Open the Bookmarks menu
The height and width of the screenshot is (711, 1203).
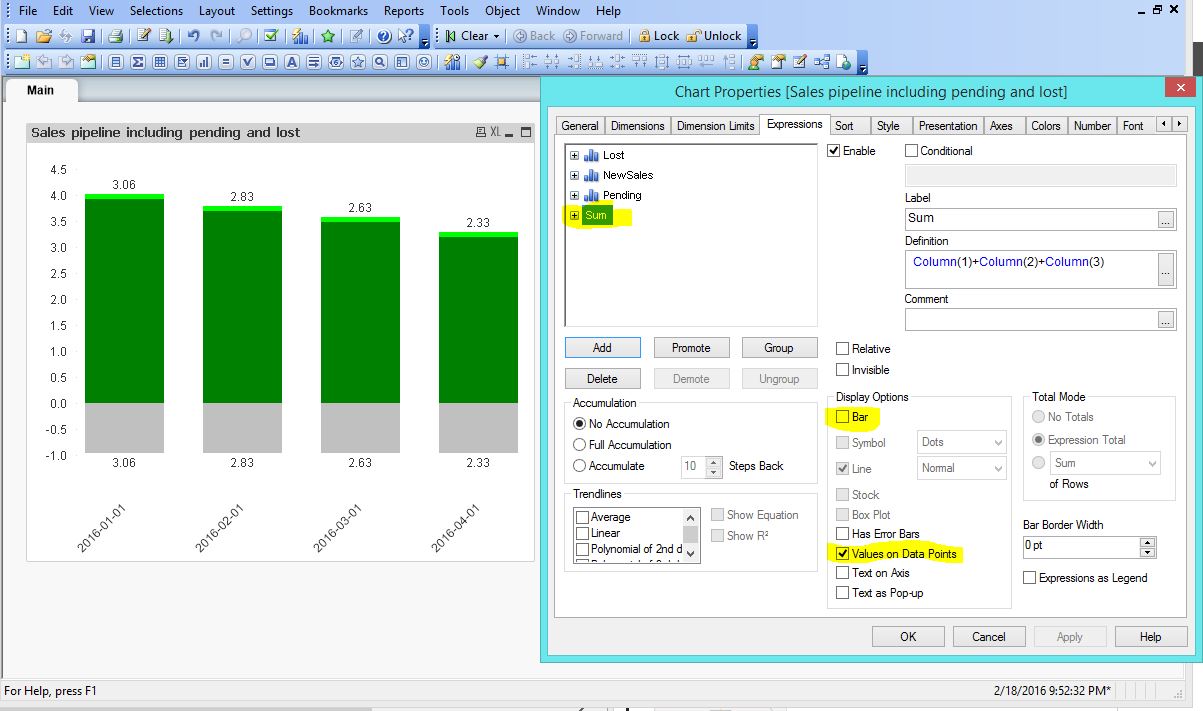[338, 11]
